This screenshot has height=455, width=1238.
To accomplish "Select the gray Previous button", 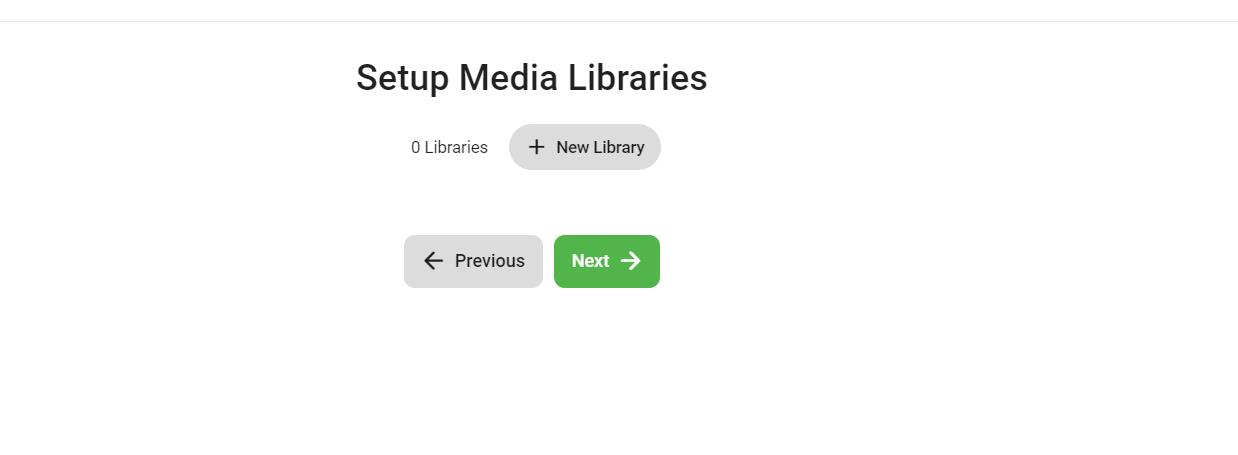I will [x=473, y=261].
